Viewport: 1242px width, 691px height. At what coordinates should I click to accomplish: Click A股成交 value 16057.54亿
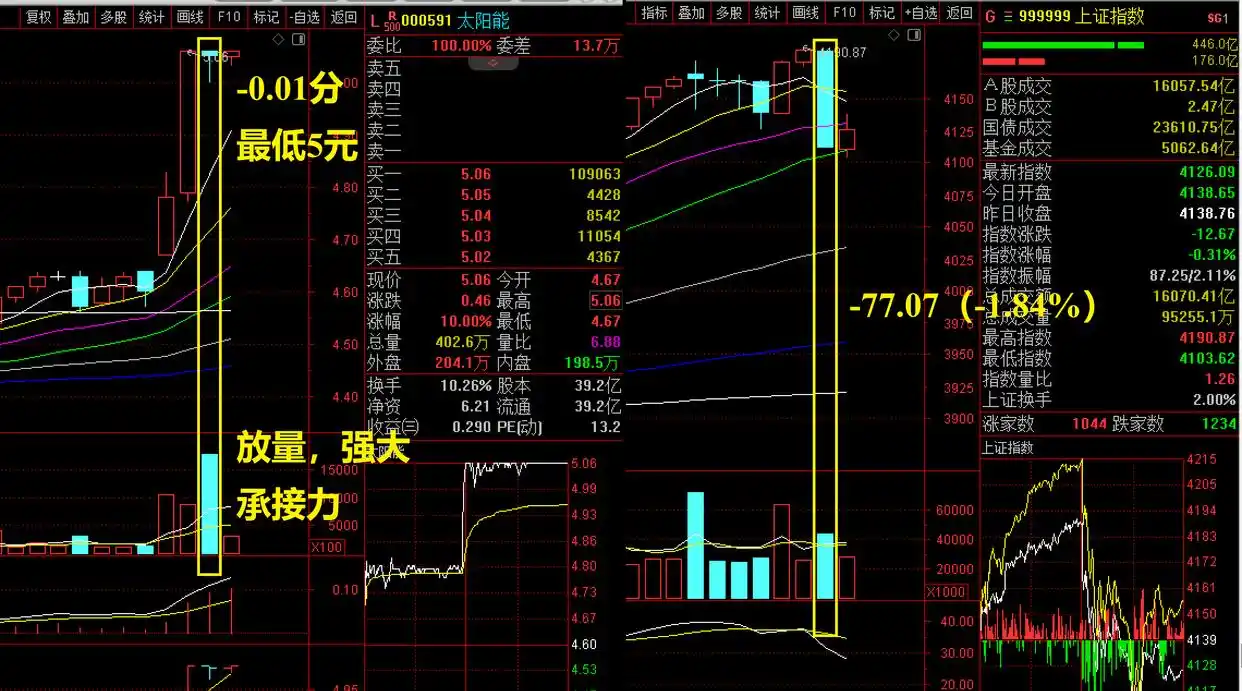point(1194,87)
